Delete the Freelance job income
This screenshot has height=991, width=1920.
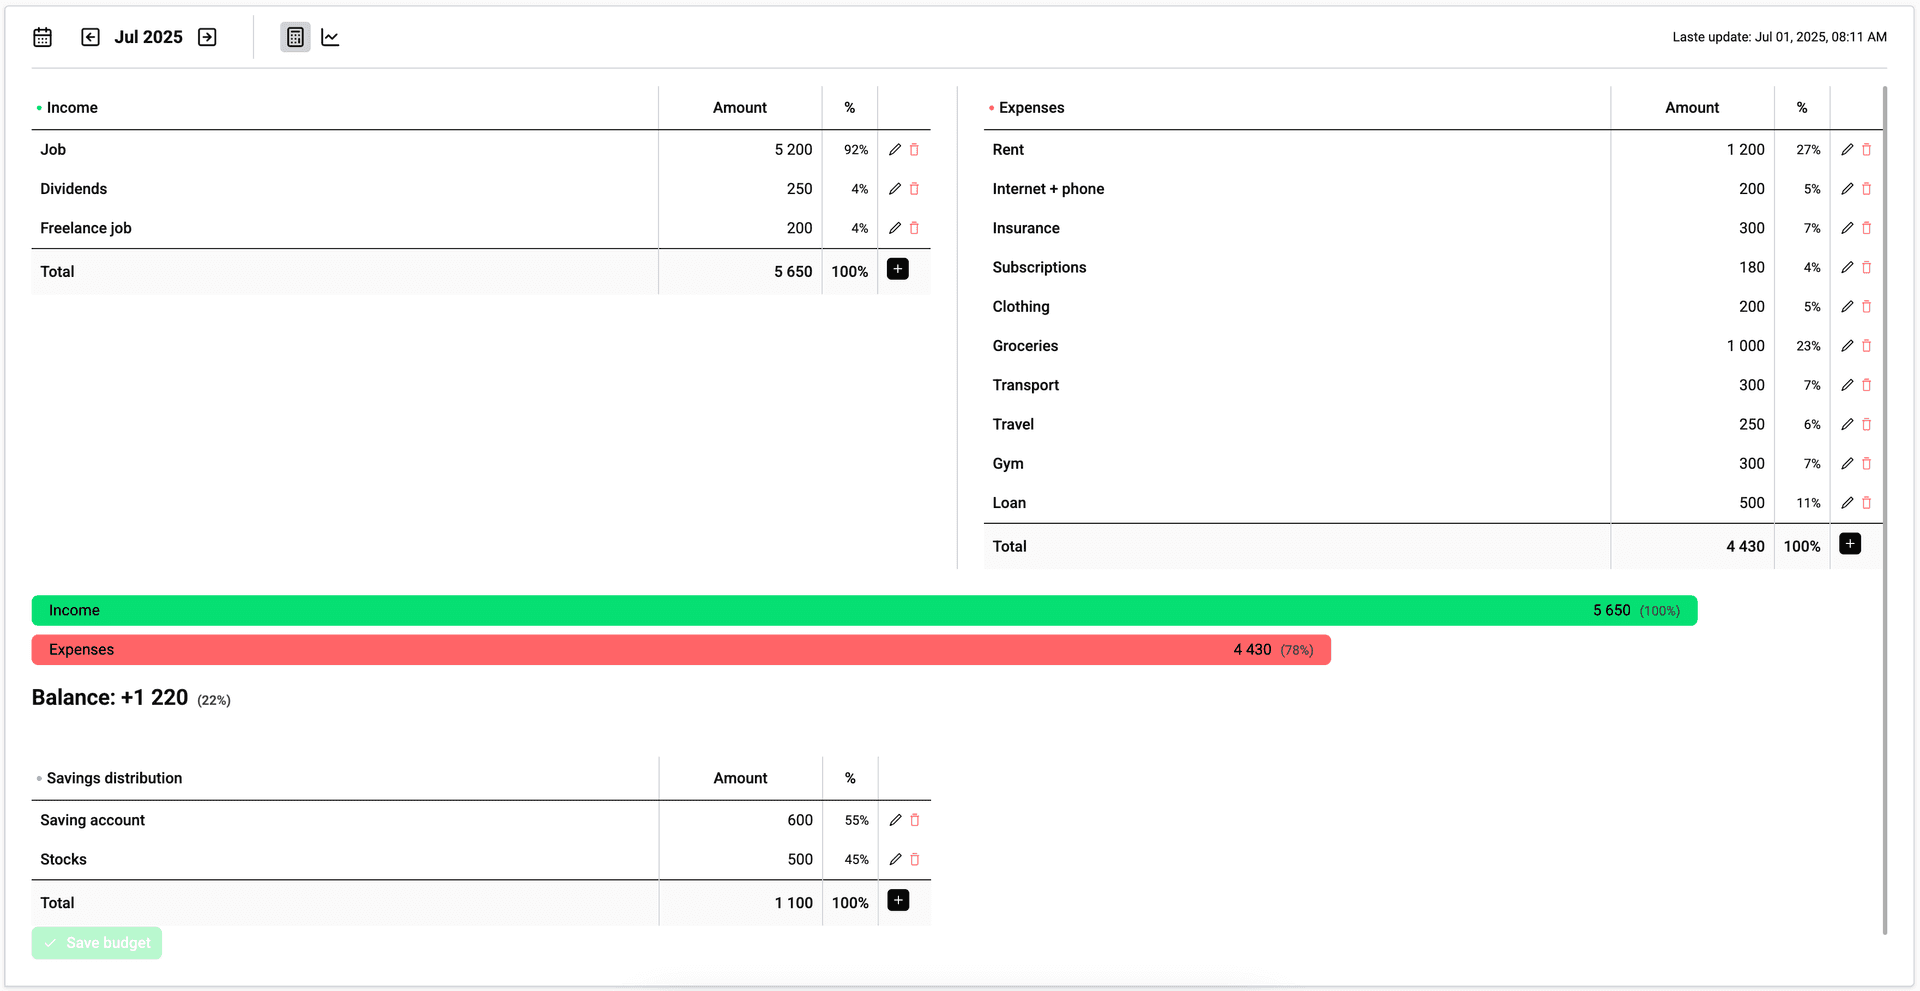pos(915,227)
